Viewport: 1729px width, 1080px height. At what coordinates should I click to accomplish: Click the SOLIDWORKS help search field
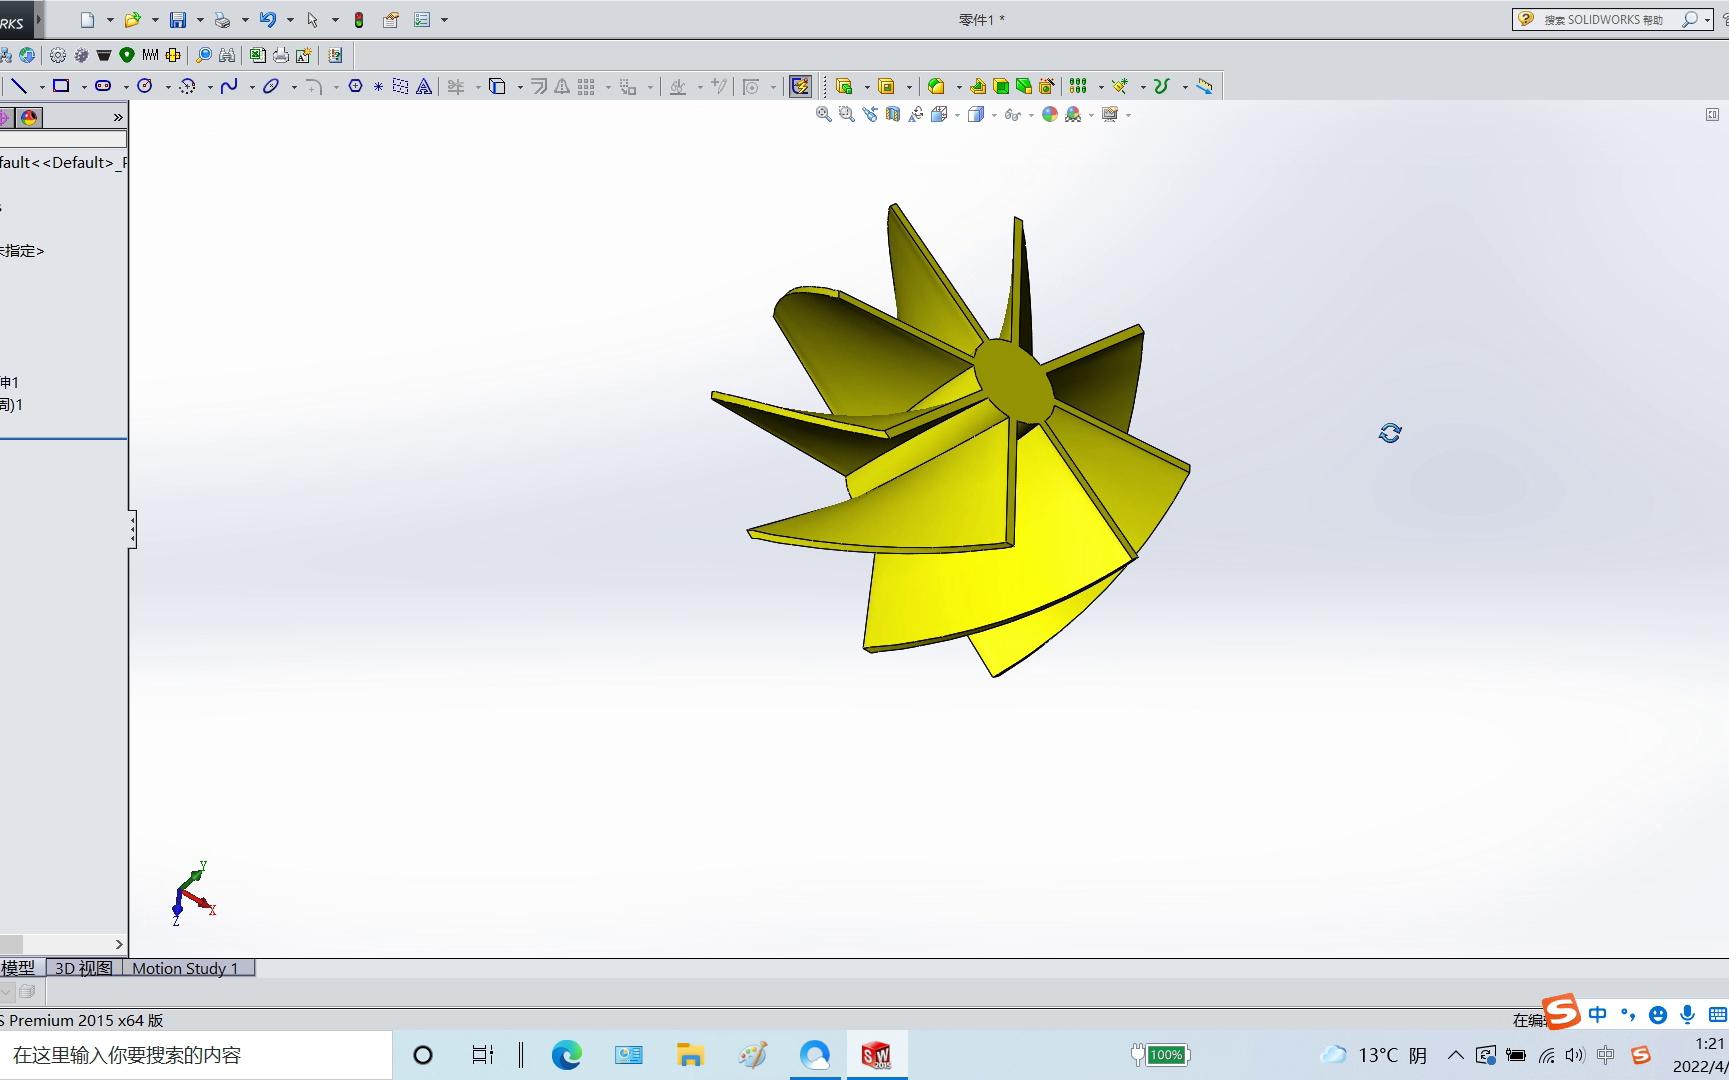tap(1603, 20)
